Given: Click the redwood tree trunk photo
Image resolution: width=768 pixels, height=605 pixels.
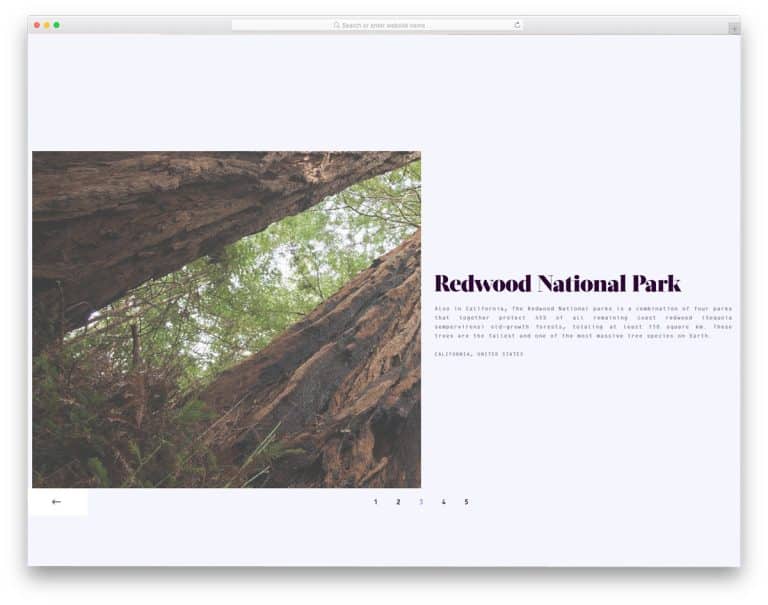Looking at the screenshot, I should [x=330, y=380].
